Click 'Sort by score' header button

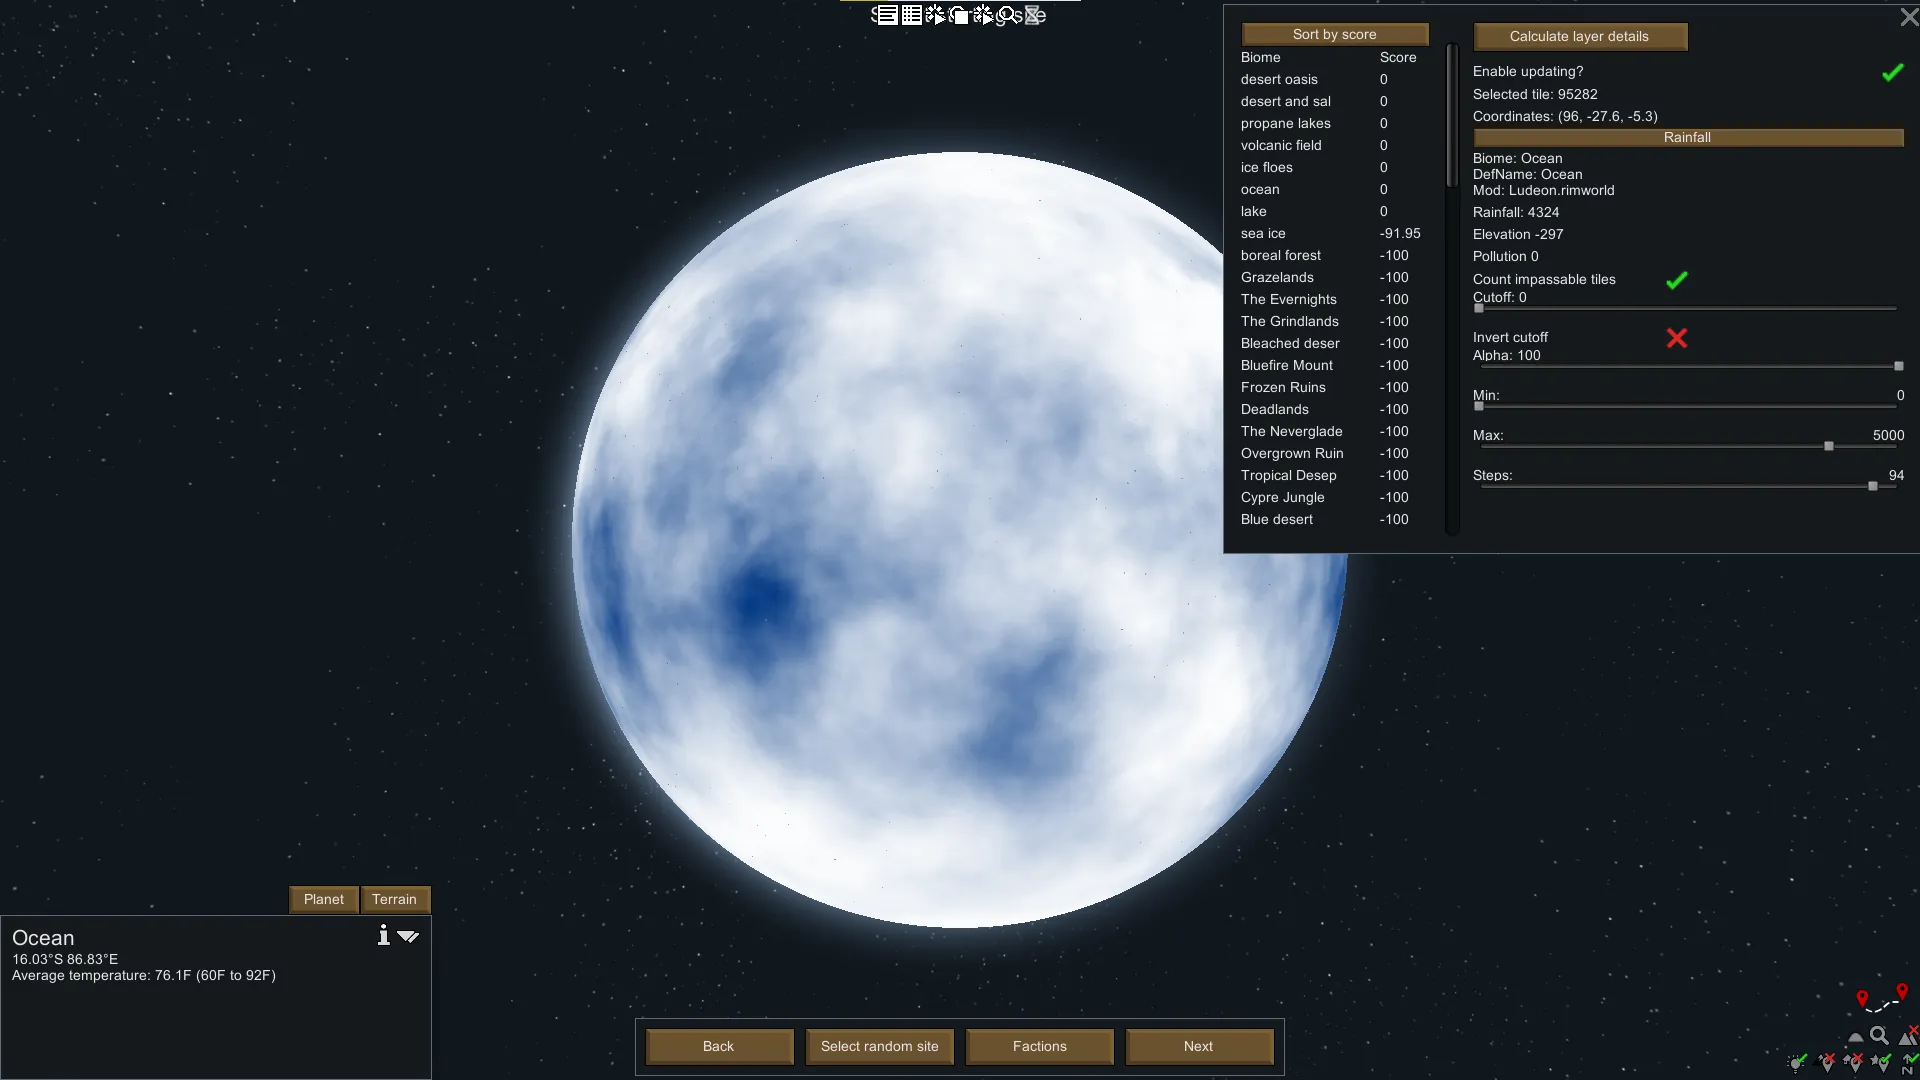1334,34
